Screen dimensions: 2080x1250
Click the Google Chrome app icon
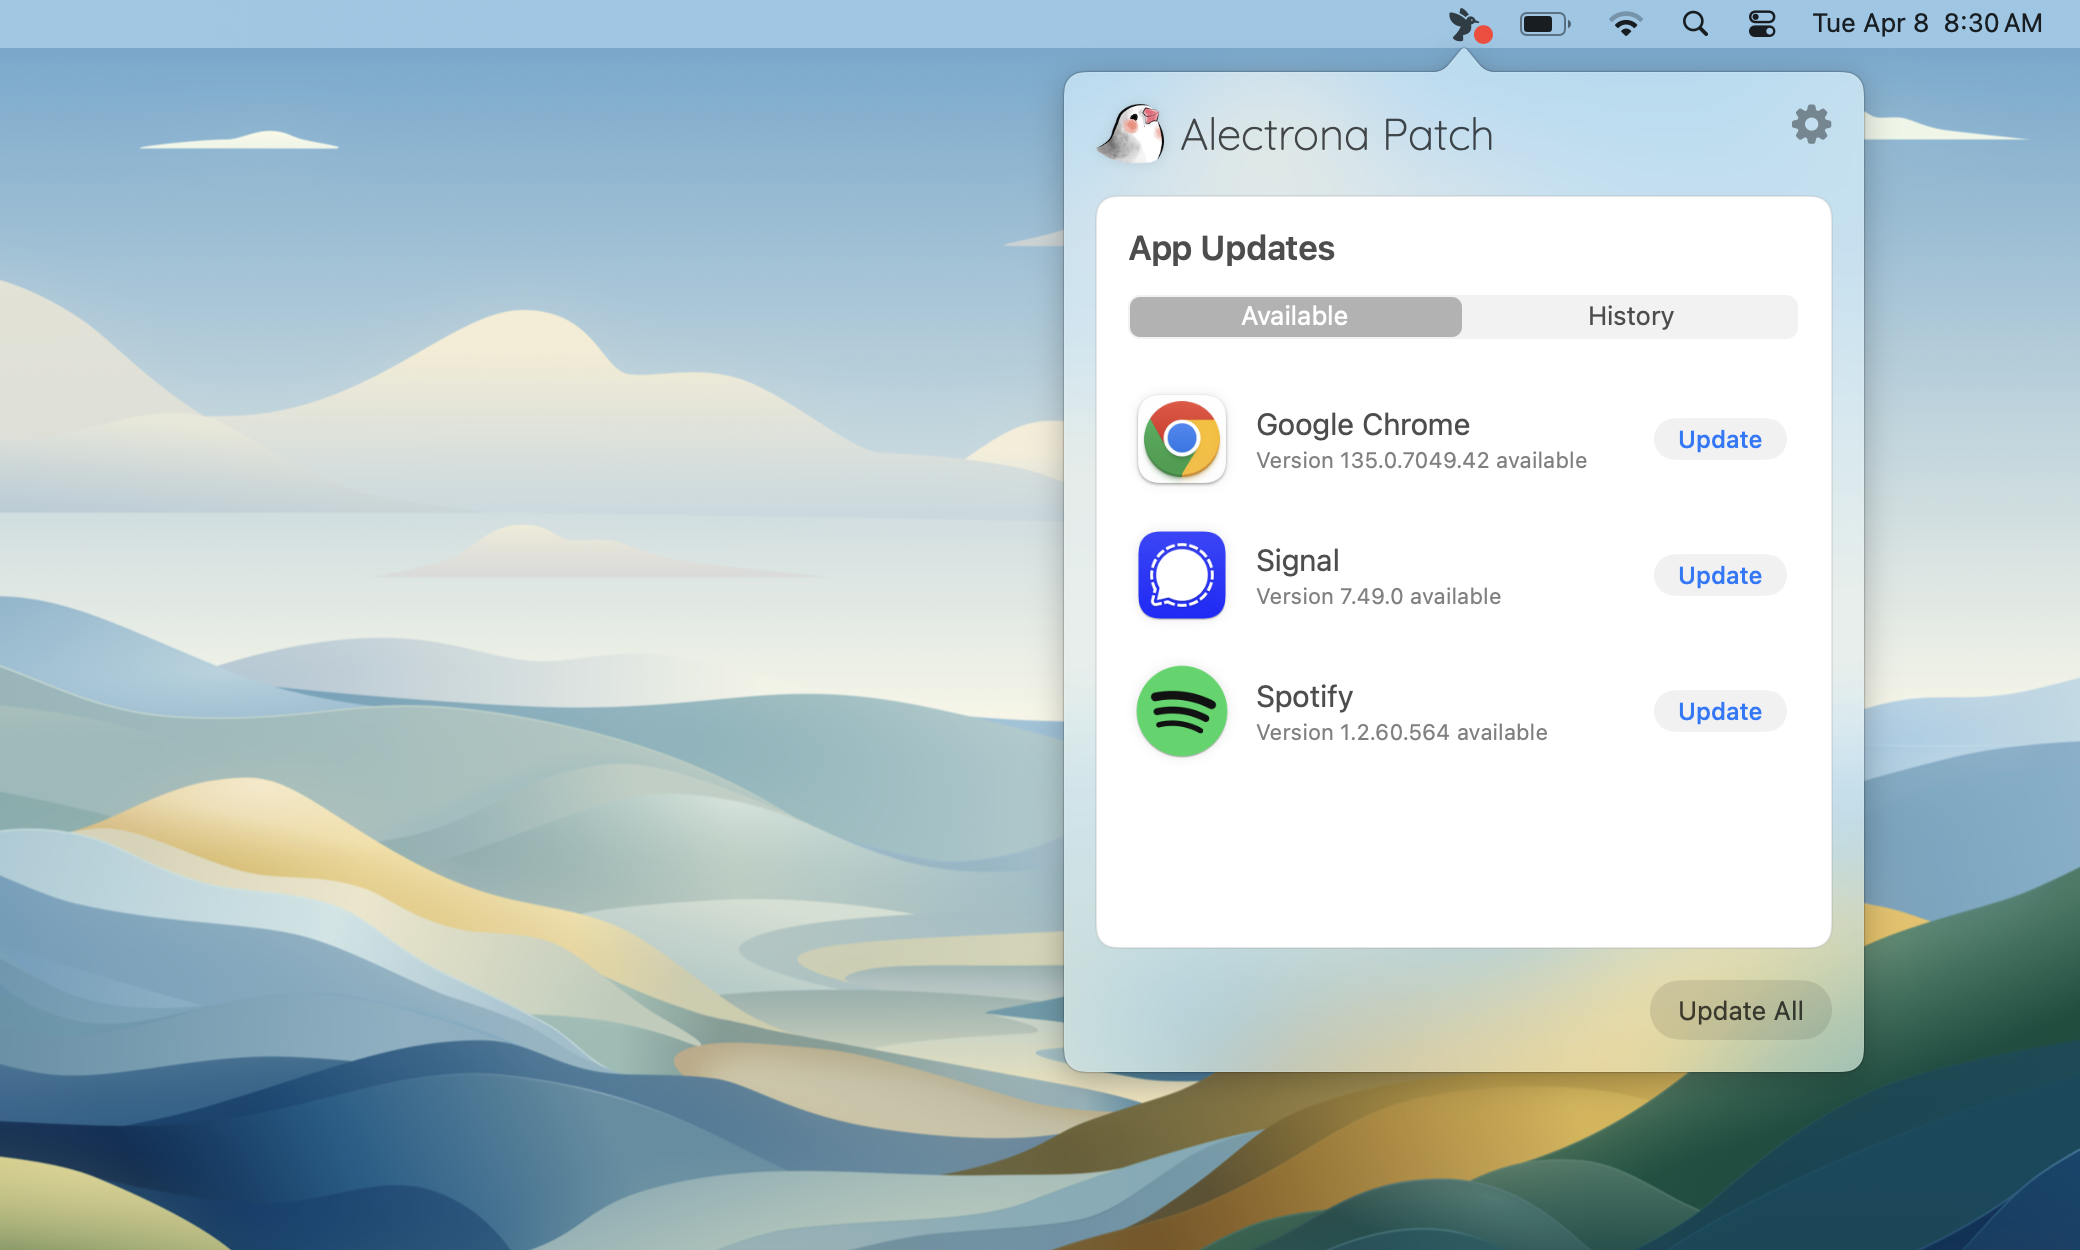1181,440
